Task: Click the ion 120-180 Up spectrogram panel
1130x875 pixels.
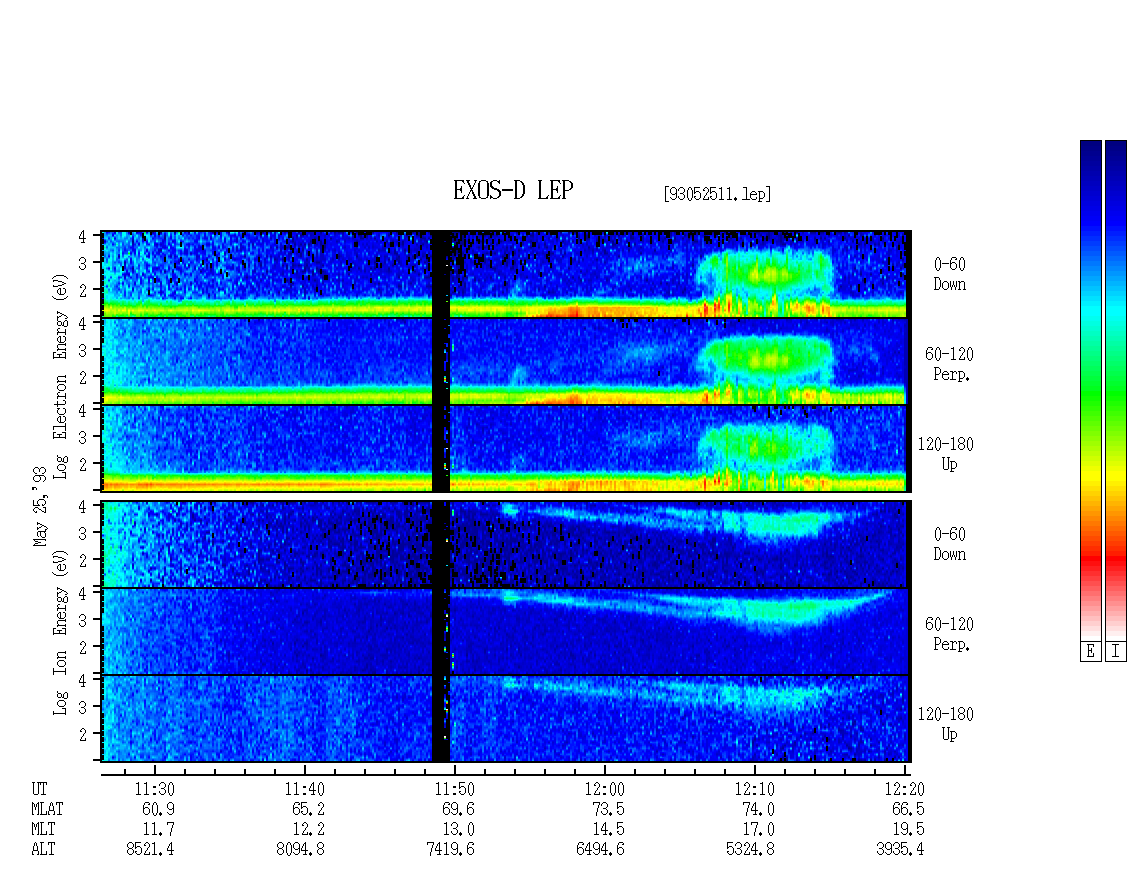Action: pyautogui.click(x=506, y=718)
